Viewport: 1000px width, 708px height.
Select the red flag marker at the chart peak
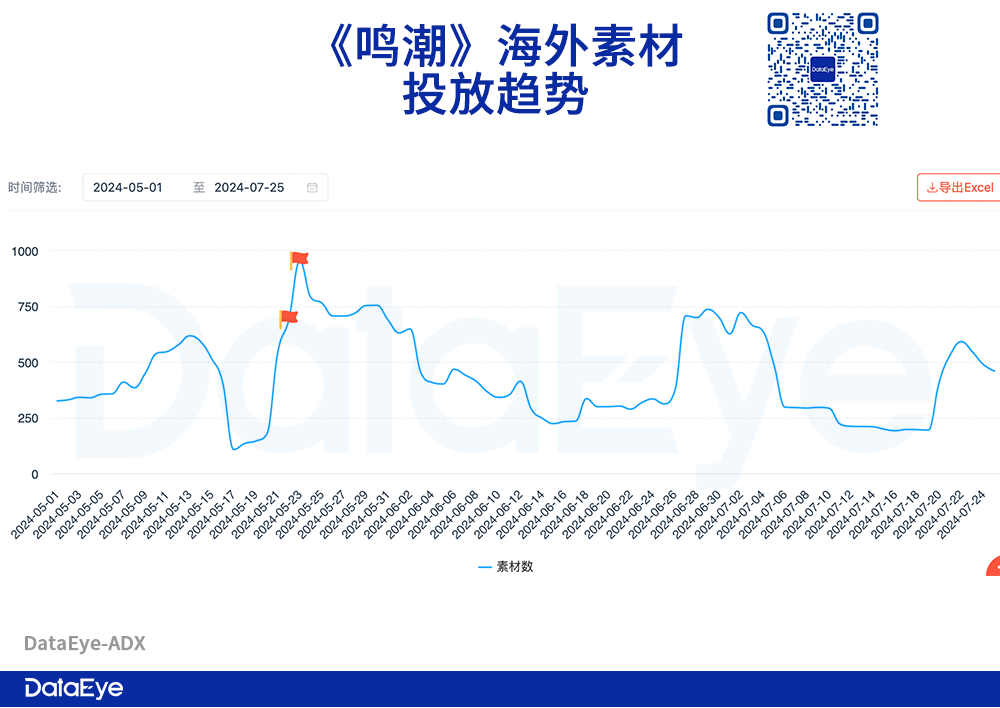pyautogui.click(x=301, y=257)
